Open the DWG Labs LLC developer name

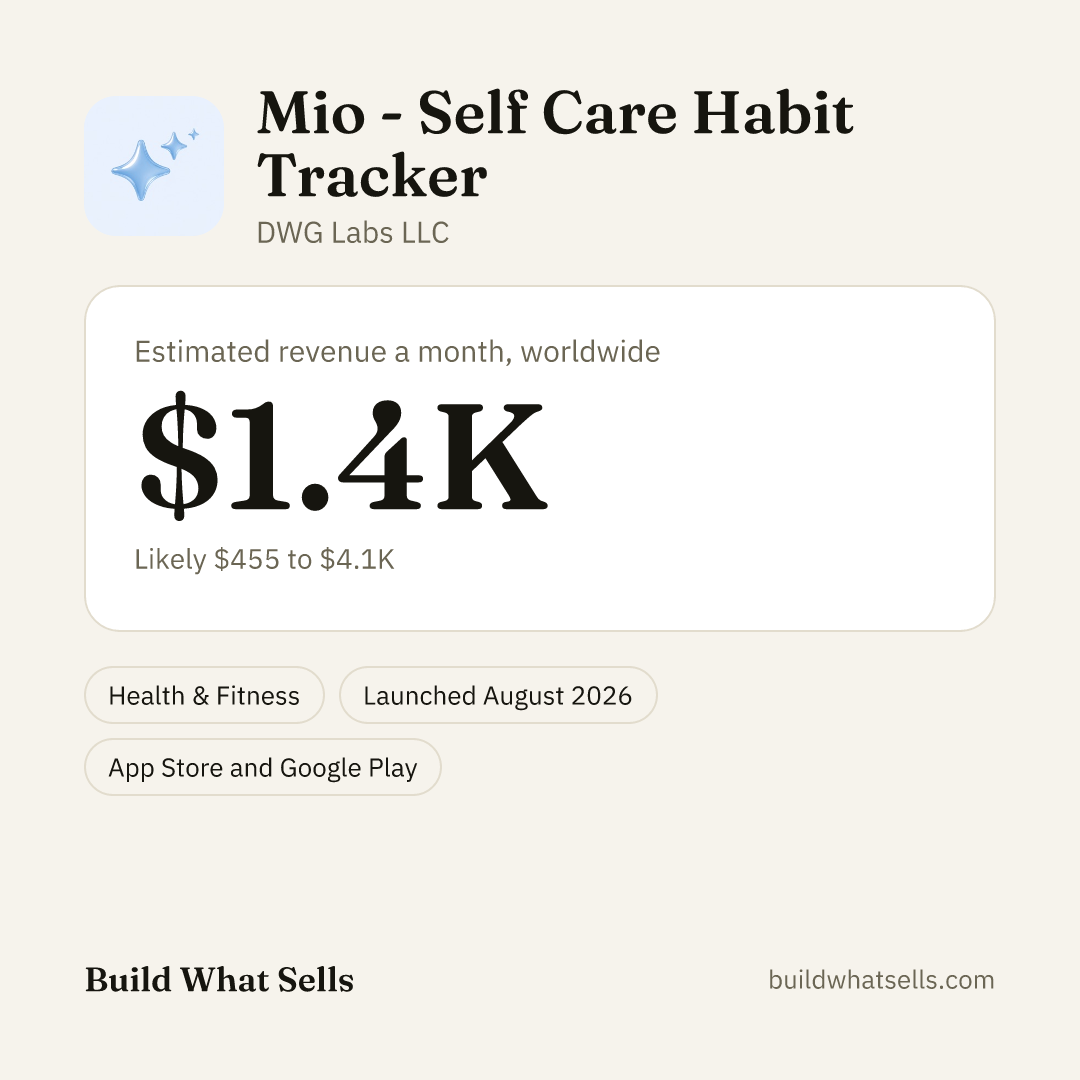click(x=353, y=233)
